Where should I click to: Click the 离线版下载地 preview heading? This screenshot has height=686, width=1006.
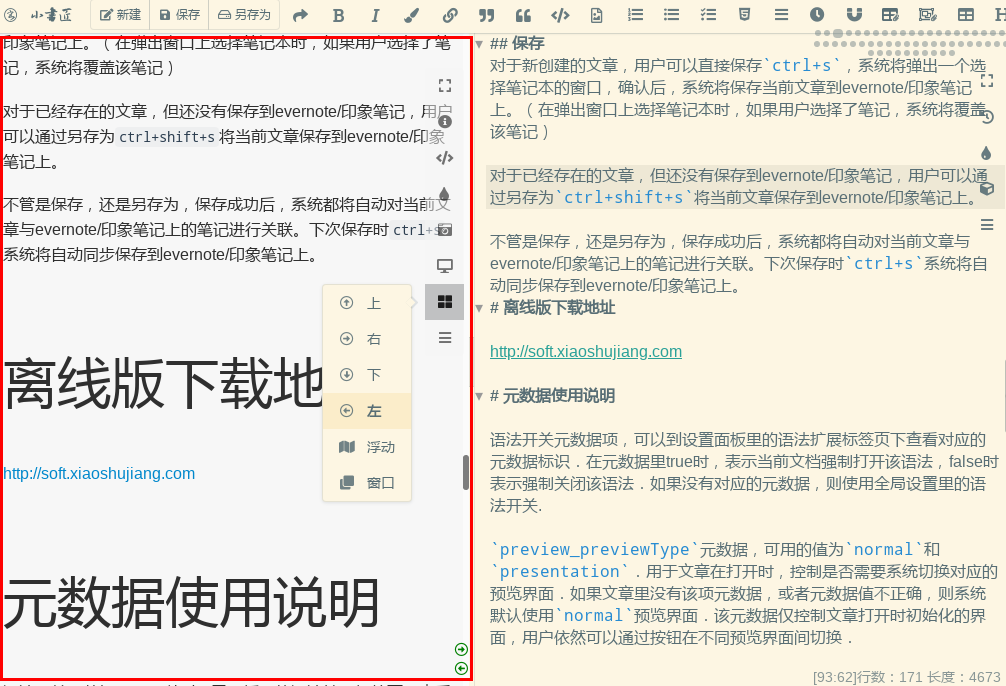(x=163, y=384)
